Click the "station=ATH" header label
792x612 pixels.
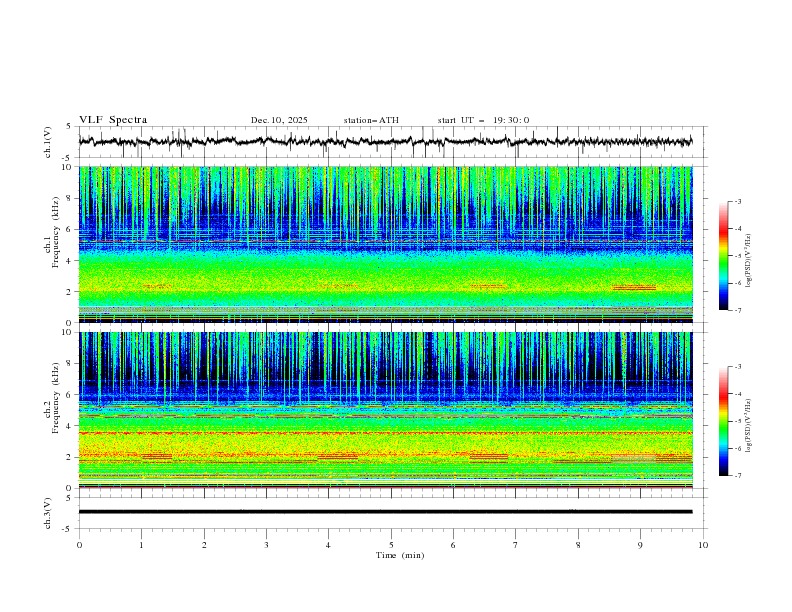(x=371, y=120)
